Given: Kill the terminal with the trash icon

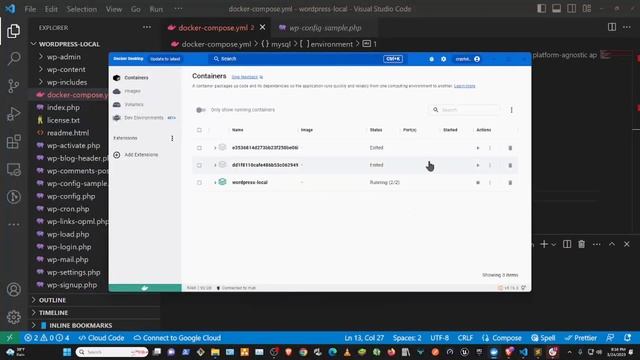Looking at the screenshot, I should (581, 244).
